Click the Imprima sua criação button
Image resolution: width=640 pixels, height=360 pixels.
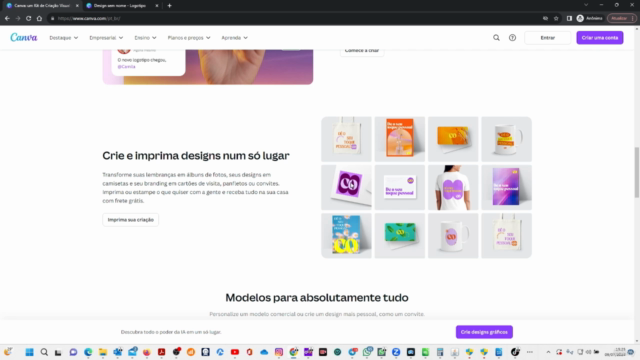click(131, 220)
